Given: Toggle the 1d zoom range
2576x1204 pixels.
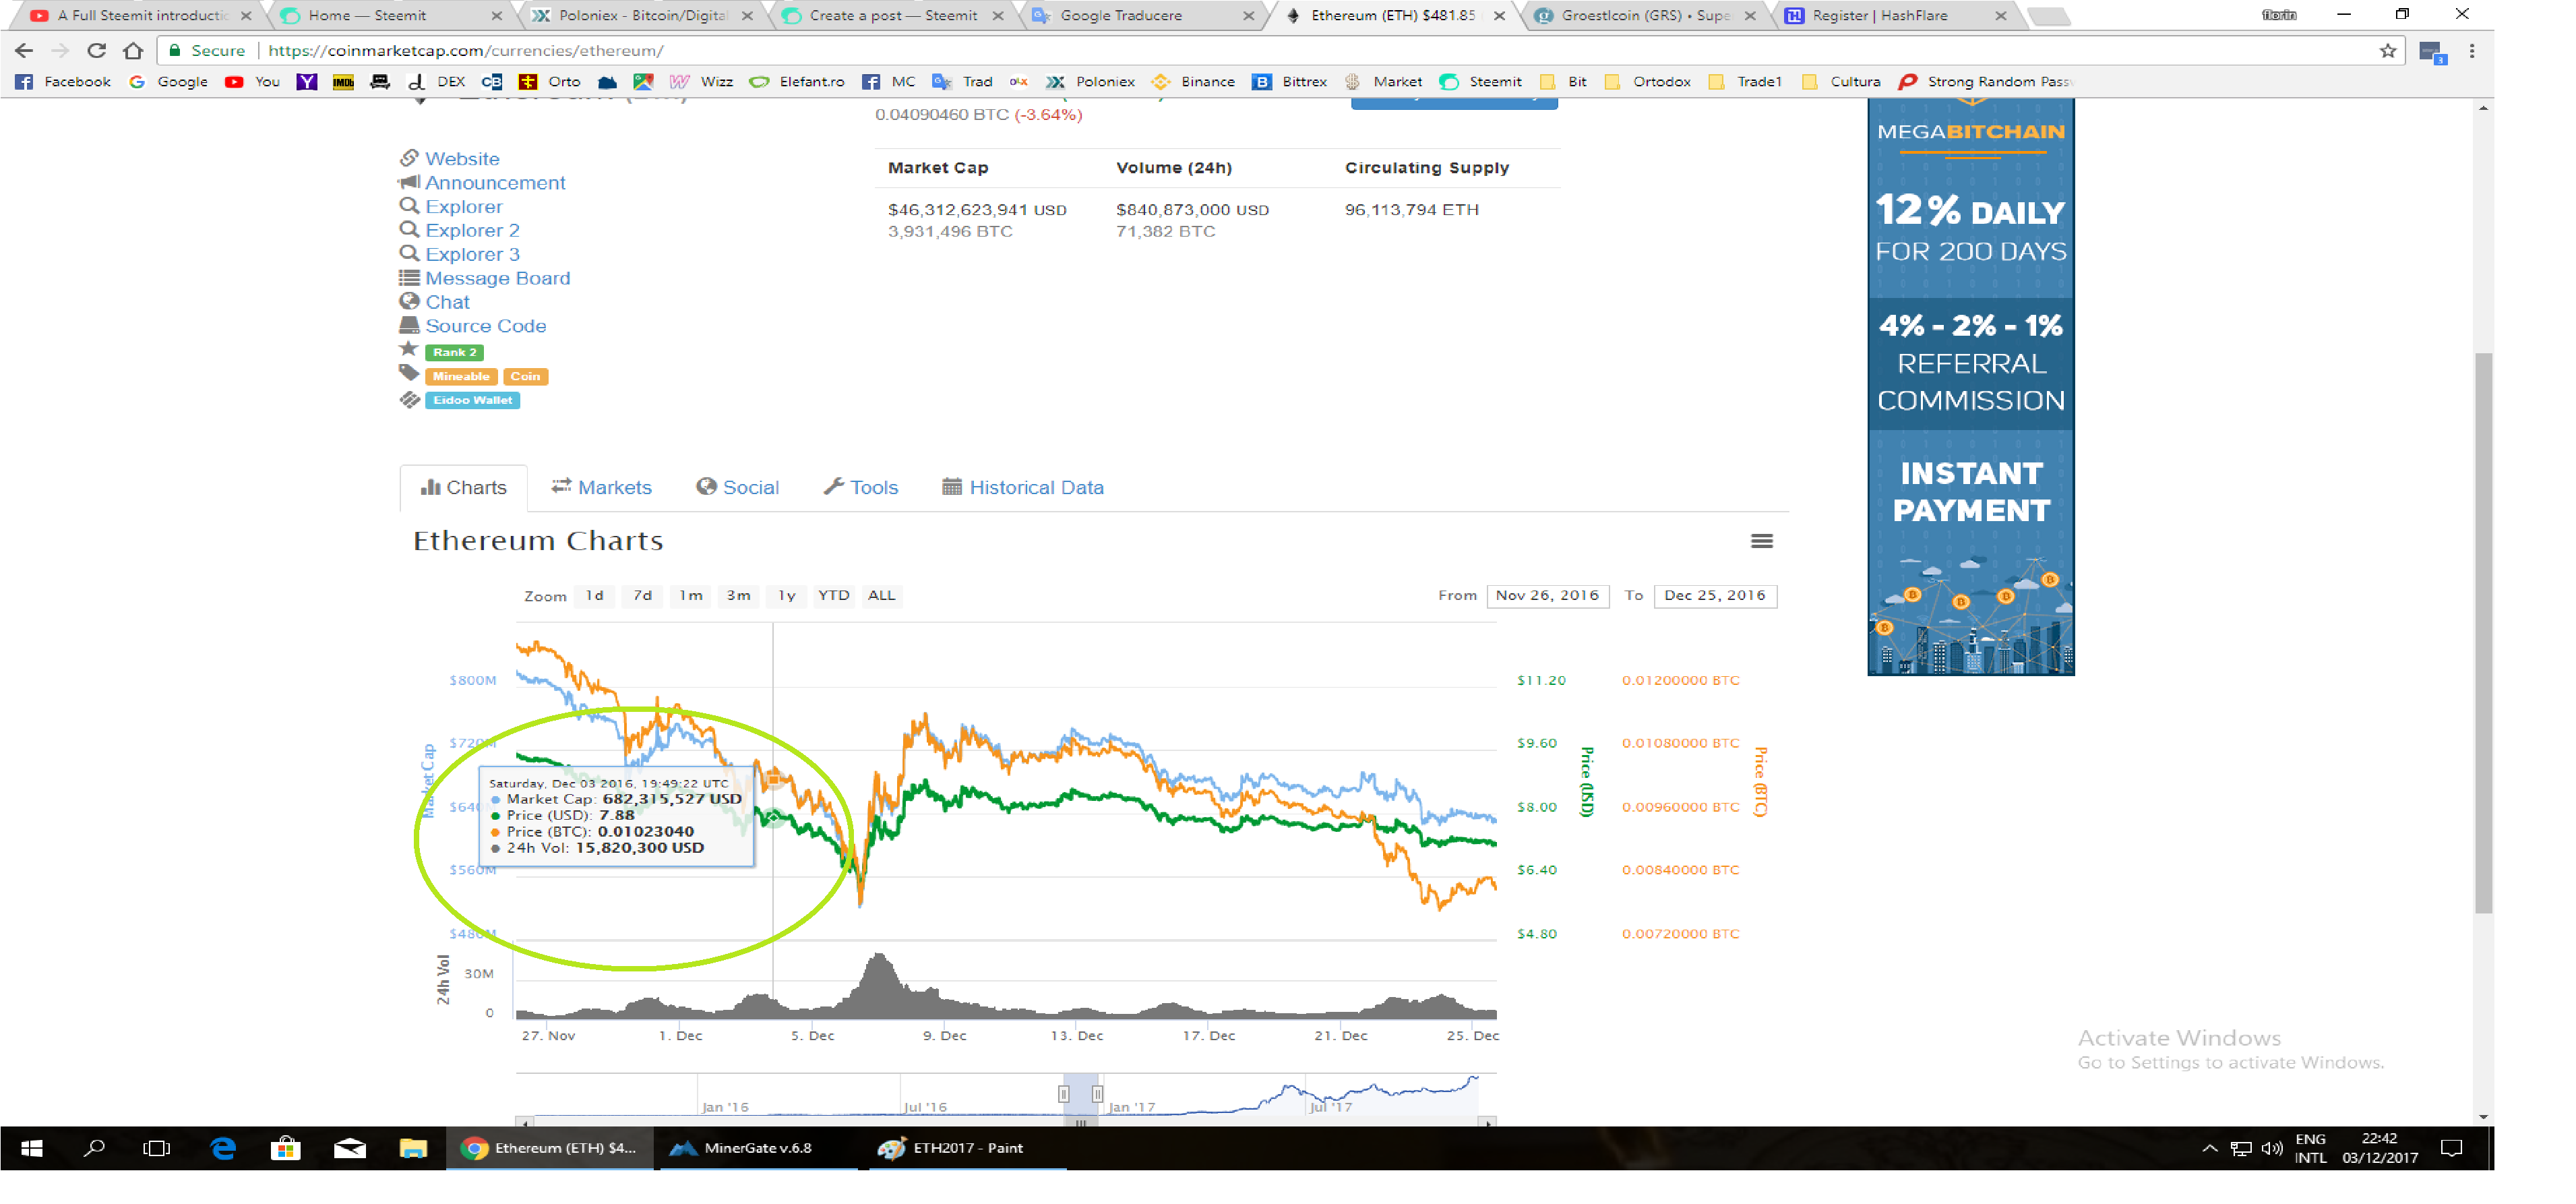Looking at the screenshot, I should 595,595.
